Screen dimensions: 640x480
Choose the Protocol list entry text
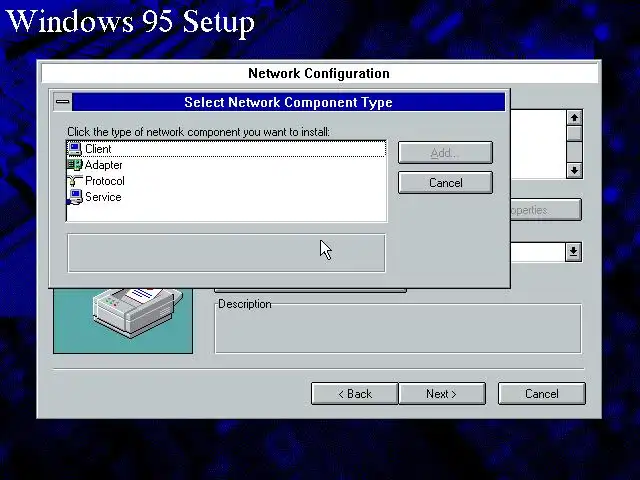click(105, 181)
